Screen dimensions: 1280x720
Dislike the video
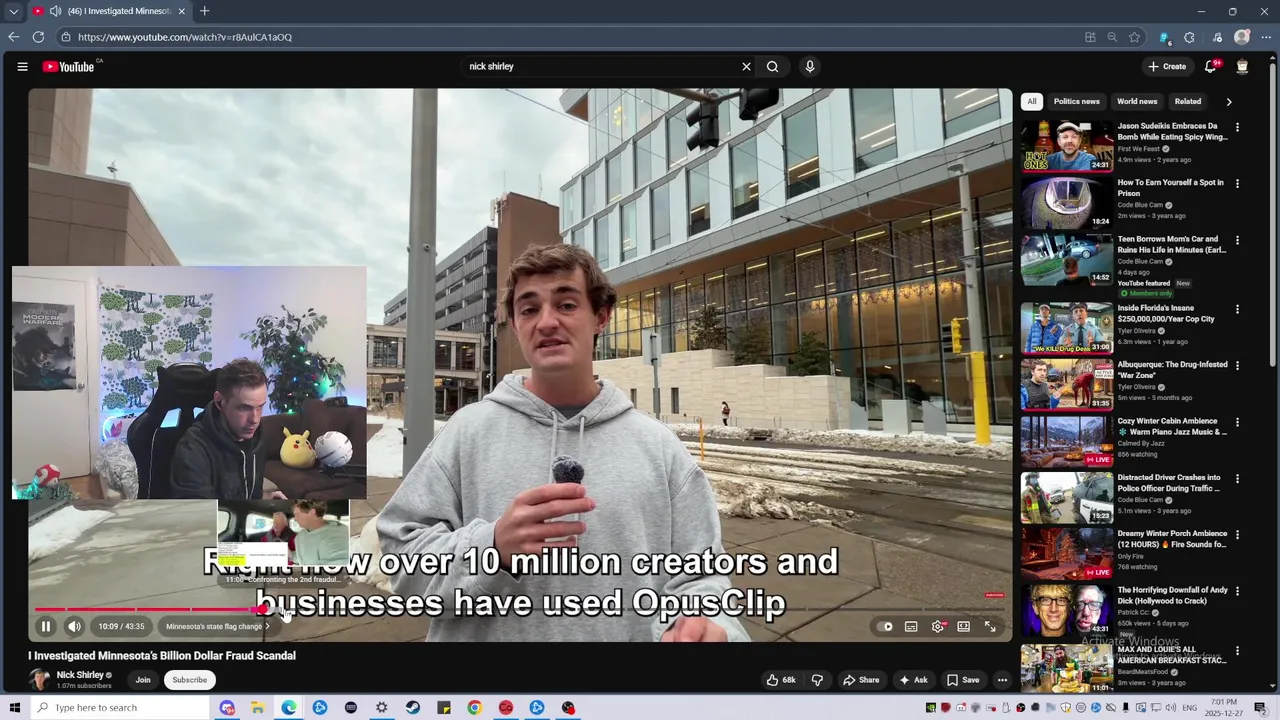[x=817, y=680]
